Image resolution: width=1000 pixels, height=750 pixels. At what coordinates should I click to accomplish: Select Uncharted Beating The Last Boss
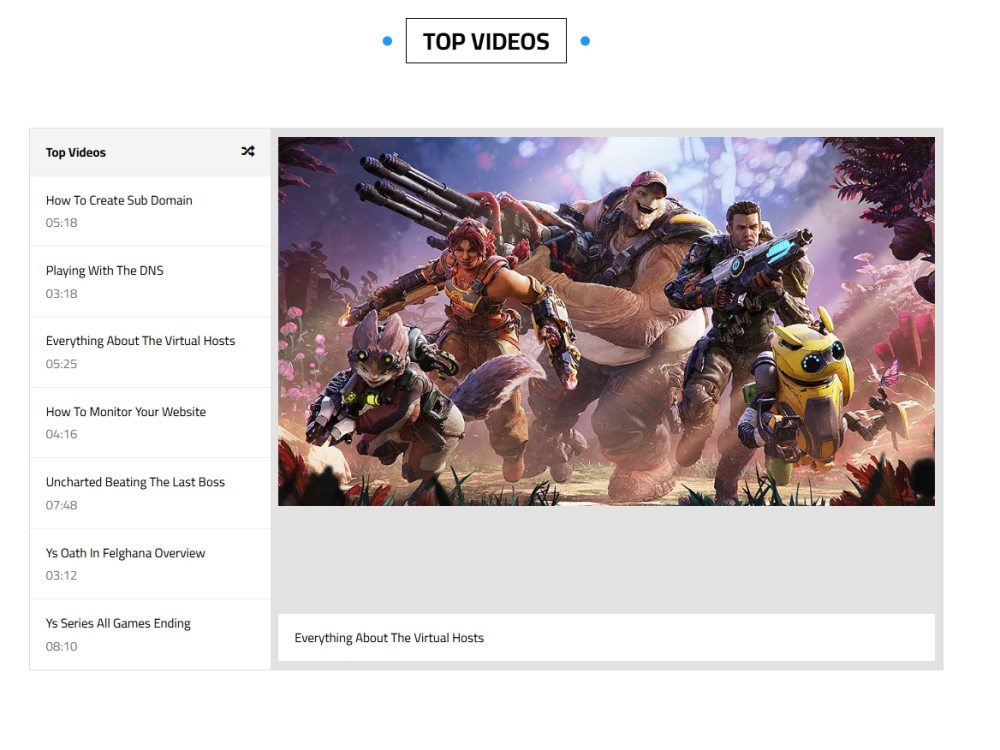(x=150, y=493)
